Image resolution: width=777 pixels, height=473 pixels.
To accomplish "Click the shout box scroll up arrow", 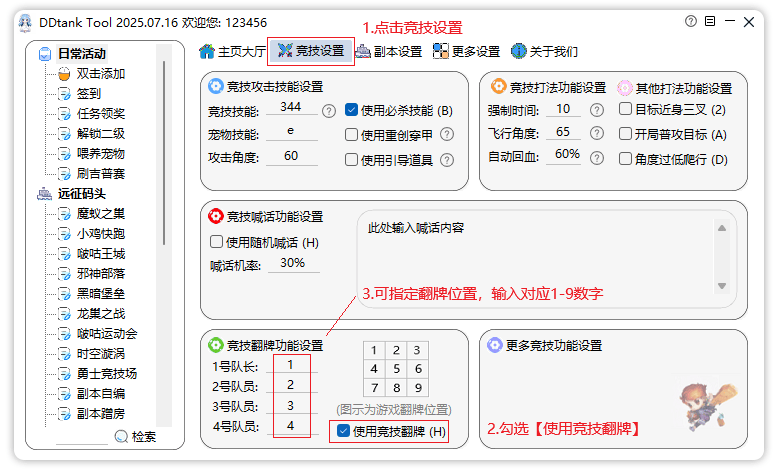I will click(x=722, y=228).
